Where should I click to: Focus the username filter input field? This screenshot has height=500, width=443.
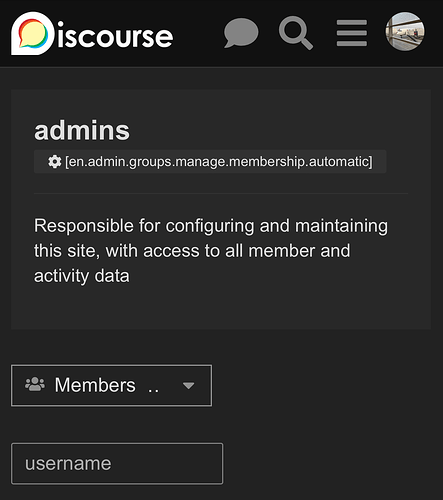(117, 464)
